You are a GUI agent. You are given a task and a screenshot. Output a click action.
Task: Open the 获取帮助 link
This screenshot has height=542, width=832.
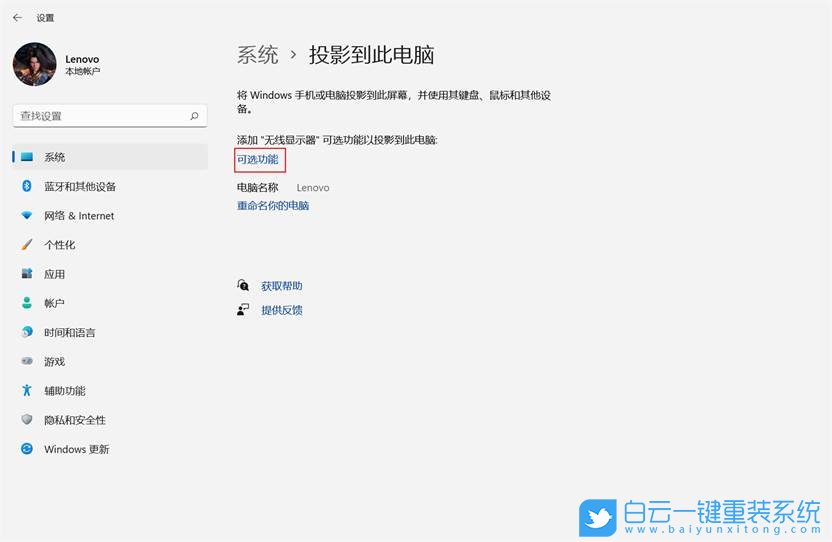point(282,286)
